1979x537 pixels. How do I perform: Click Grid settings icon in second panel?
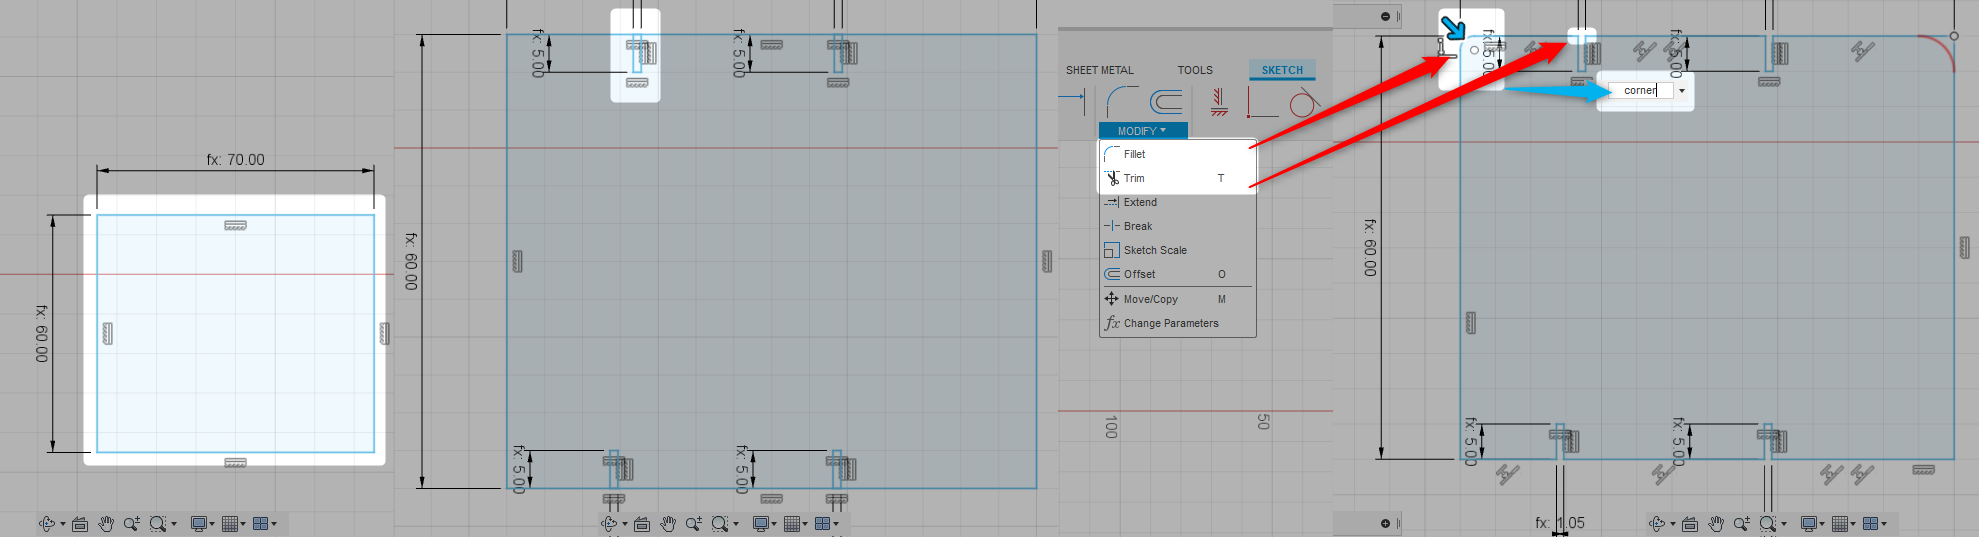792,523
